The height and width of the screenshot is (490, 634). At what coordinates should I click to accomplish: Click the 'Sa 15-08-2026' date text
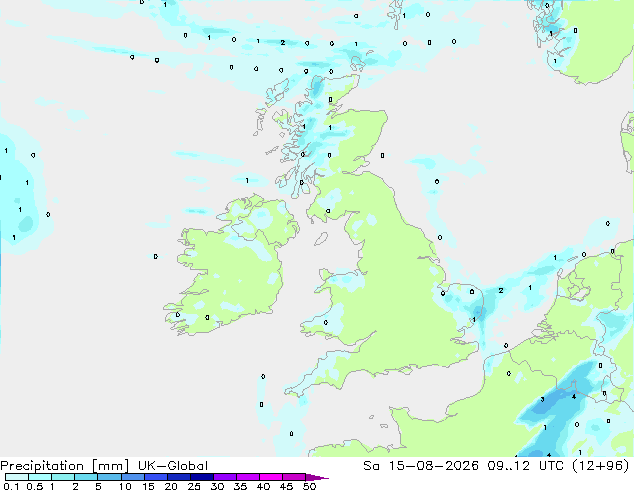(x=421, y=466)
